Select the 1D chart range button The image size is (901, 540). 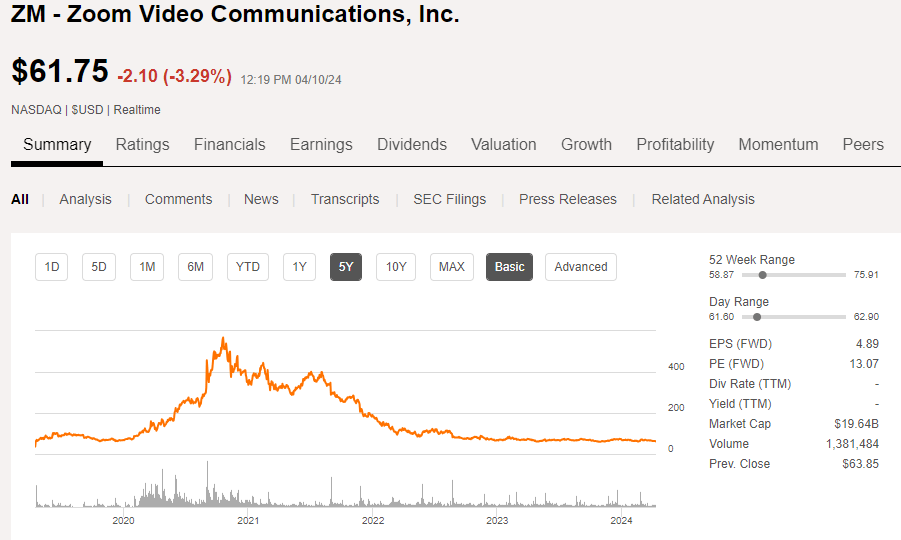tap(52, 267)
